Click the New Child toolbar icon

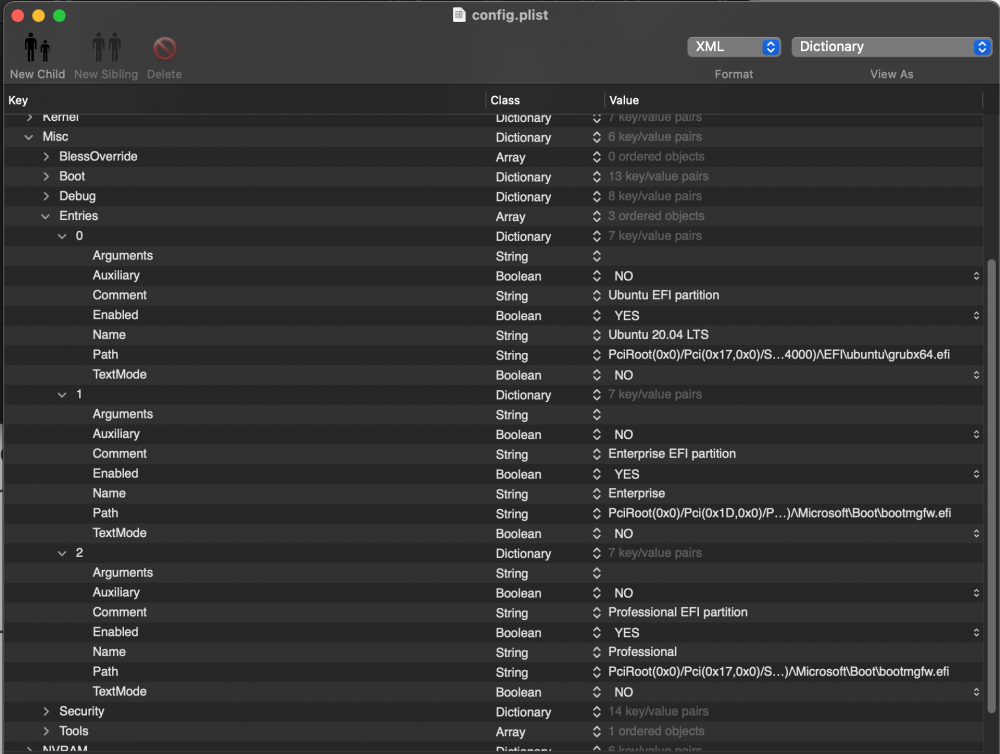(x=37, y=48)
